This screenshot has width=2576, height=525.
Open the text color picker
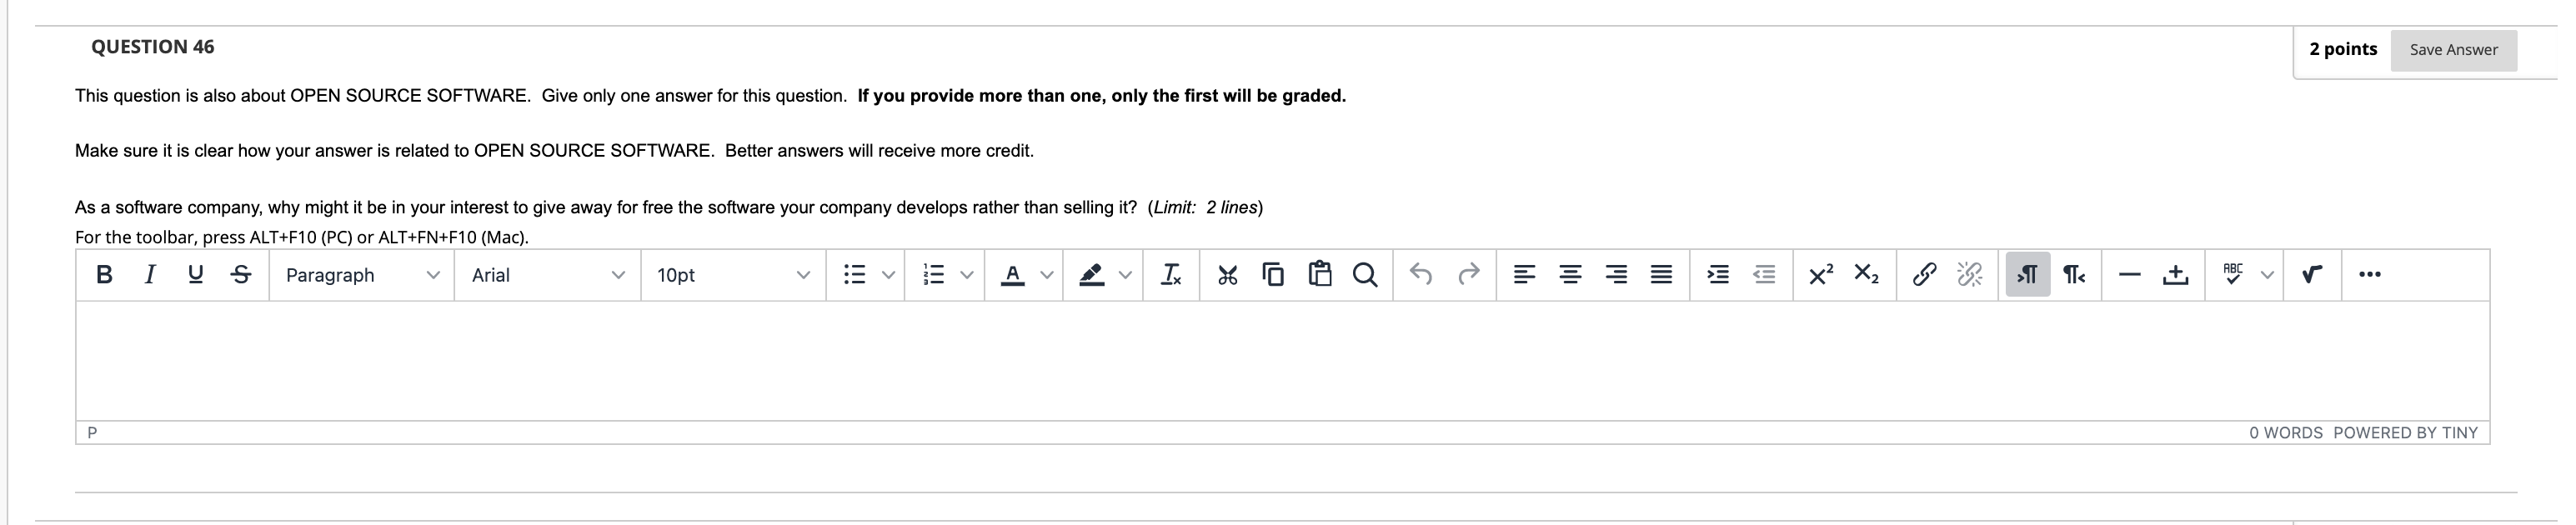(x=1012, y=274)
